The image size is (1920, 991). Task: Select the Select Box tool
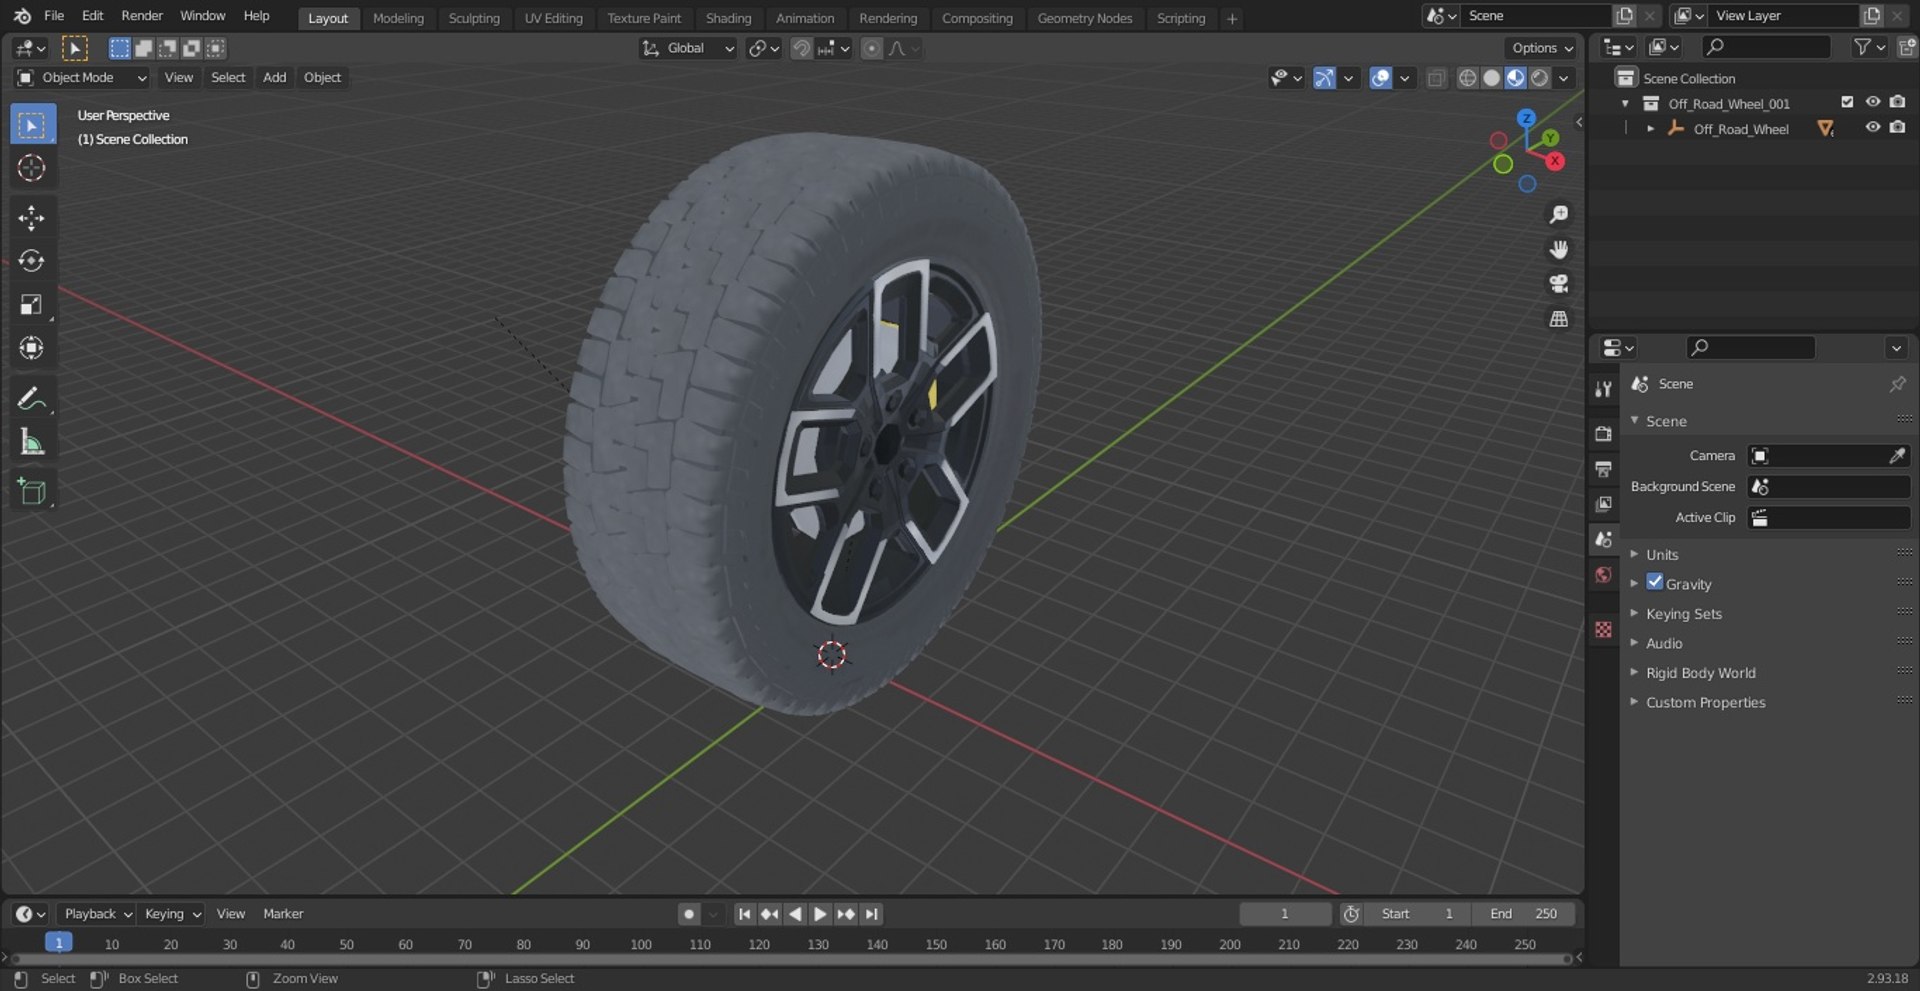(32, 125)
